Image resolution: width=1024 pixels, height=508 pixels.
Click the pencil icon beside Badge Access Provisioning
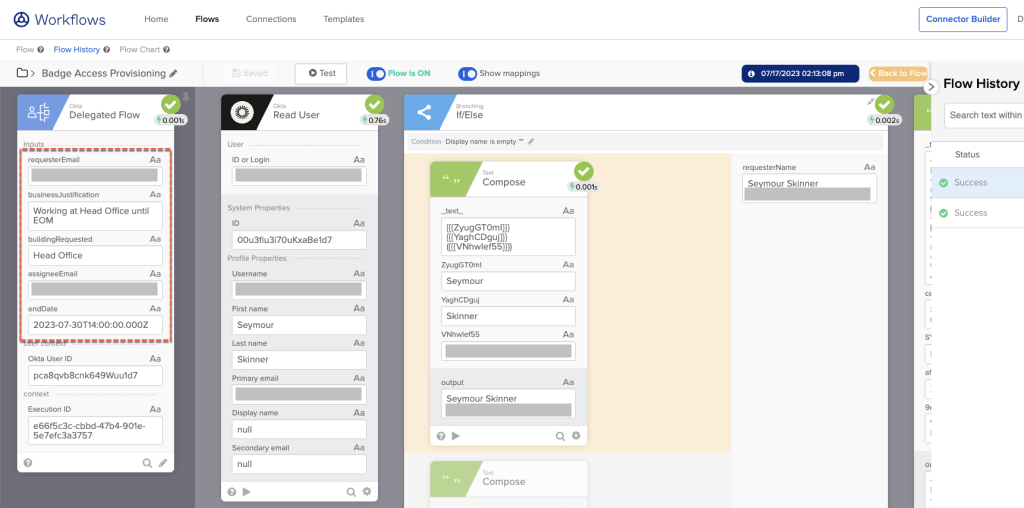click(173, 73)
